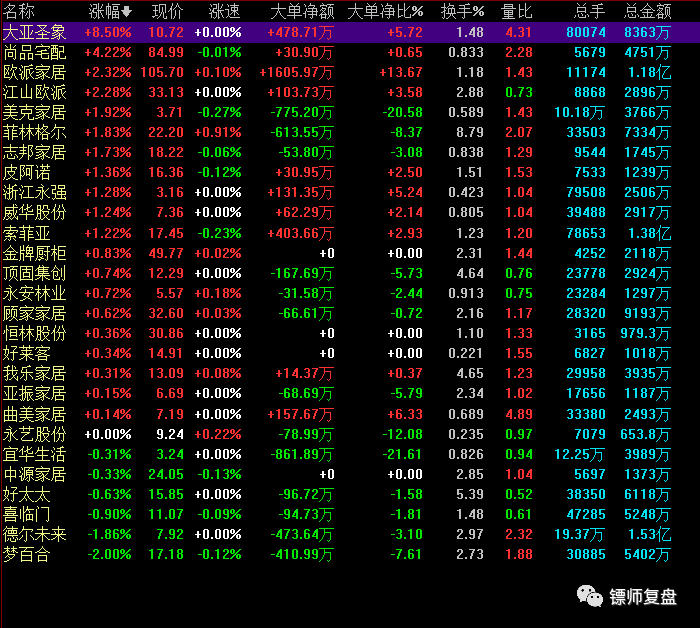Click the 大单净额 column header
The height and width of the screenshot is (628, 700).
tap(302, 12)
